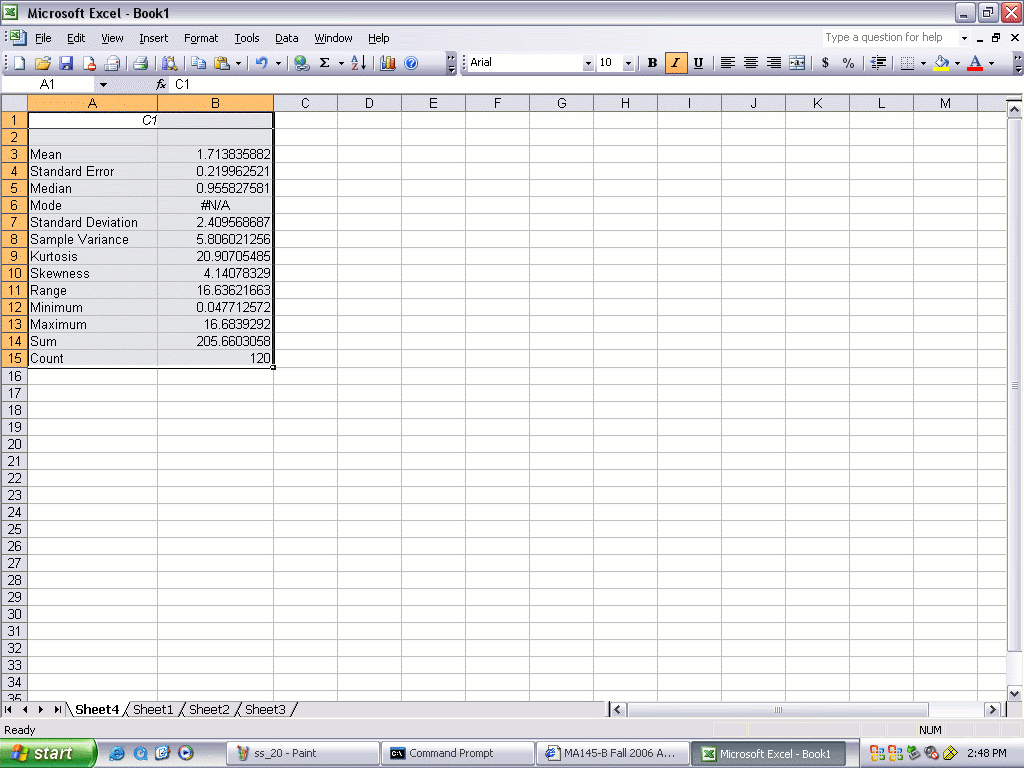Expand the Arial font name dropdown
Viewport: 1024px width, 768px height.
[588, 63]
